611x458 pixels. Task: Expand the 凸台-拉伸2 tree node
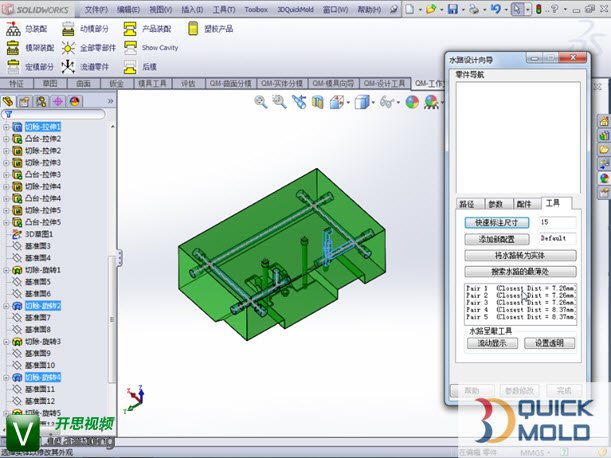tap(6, 139)
